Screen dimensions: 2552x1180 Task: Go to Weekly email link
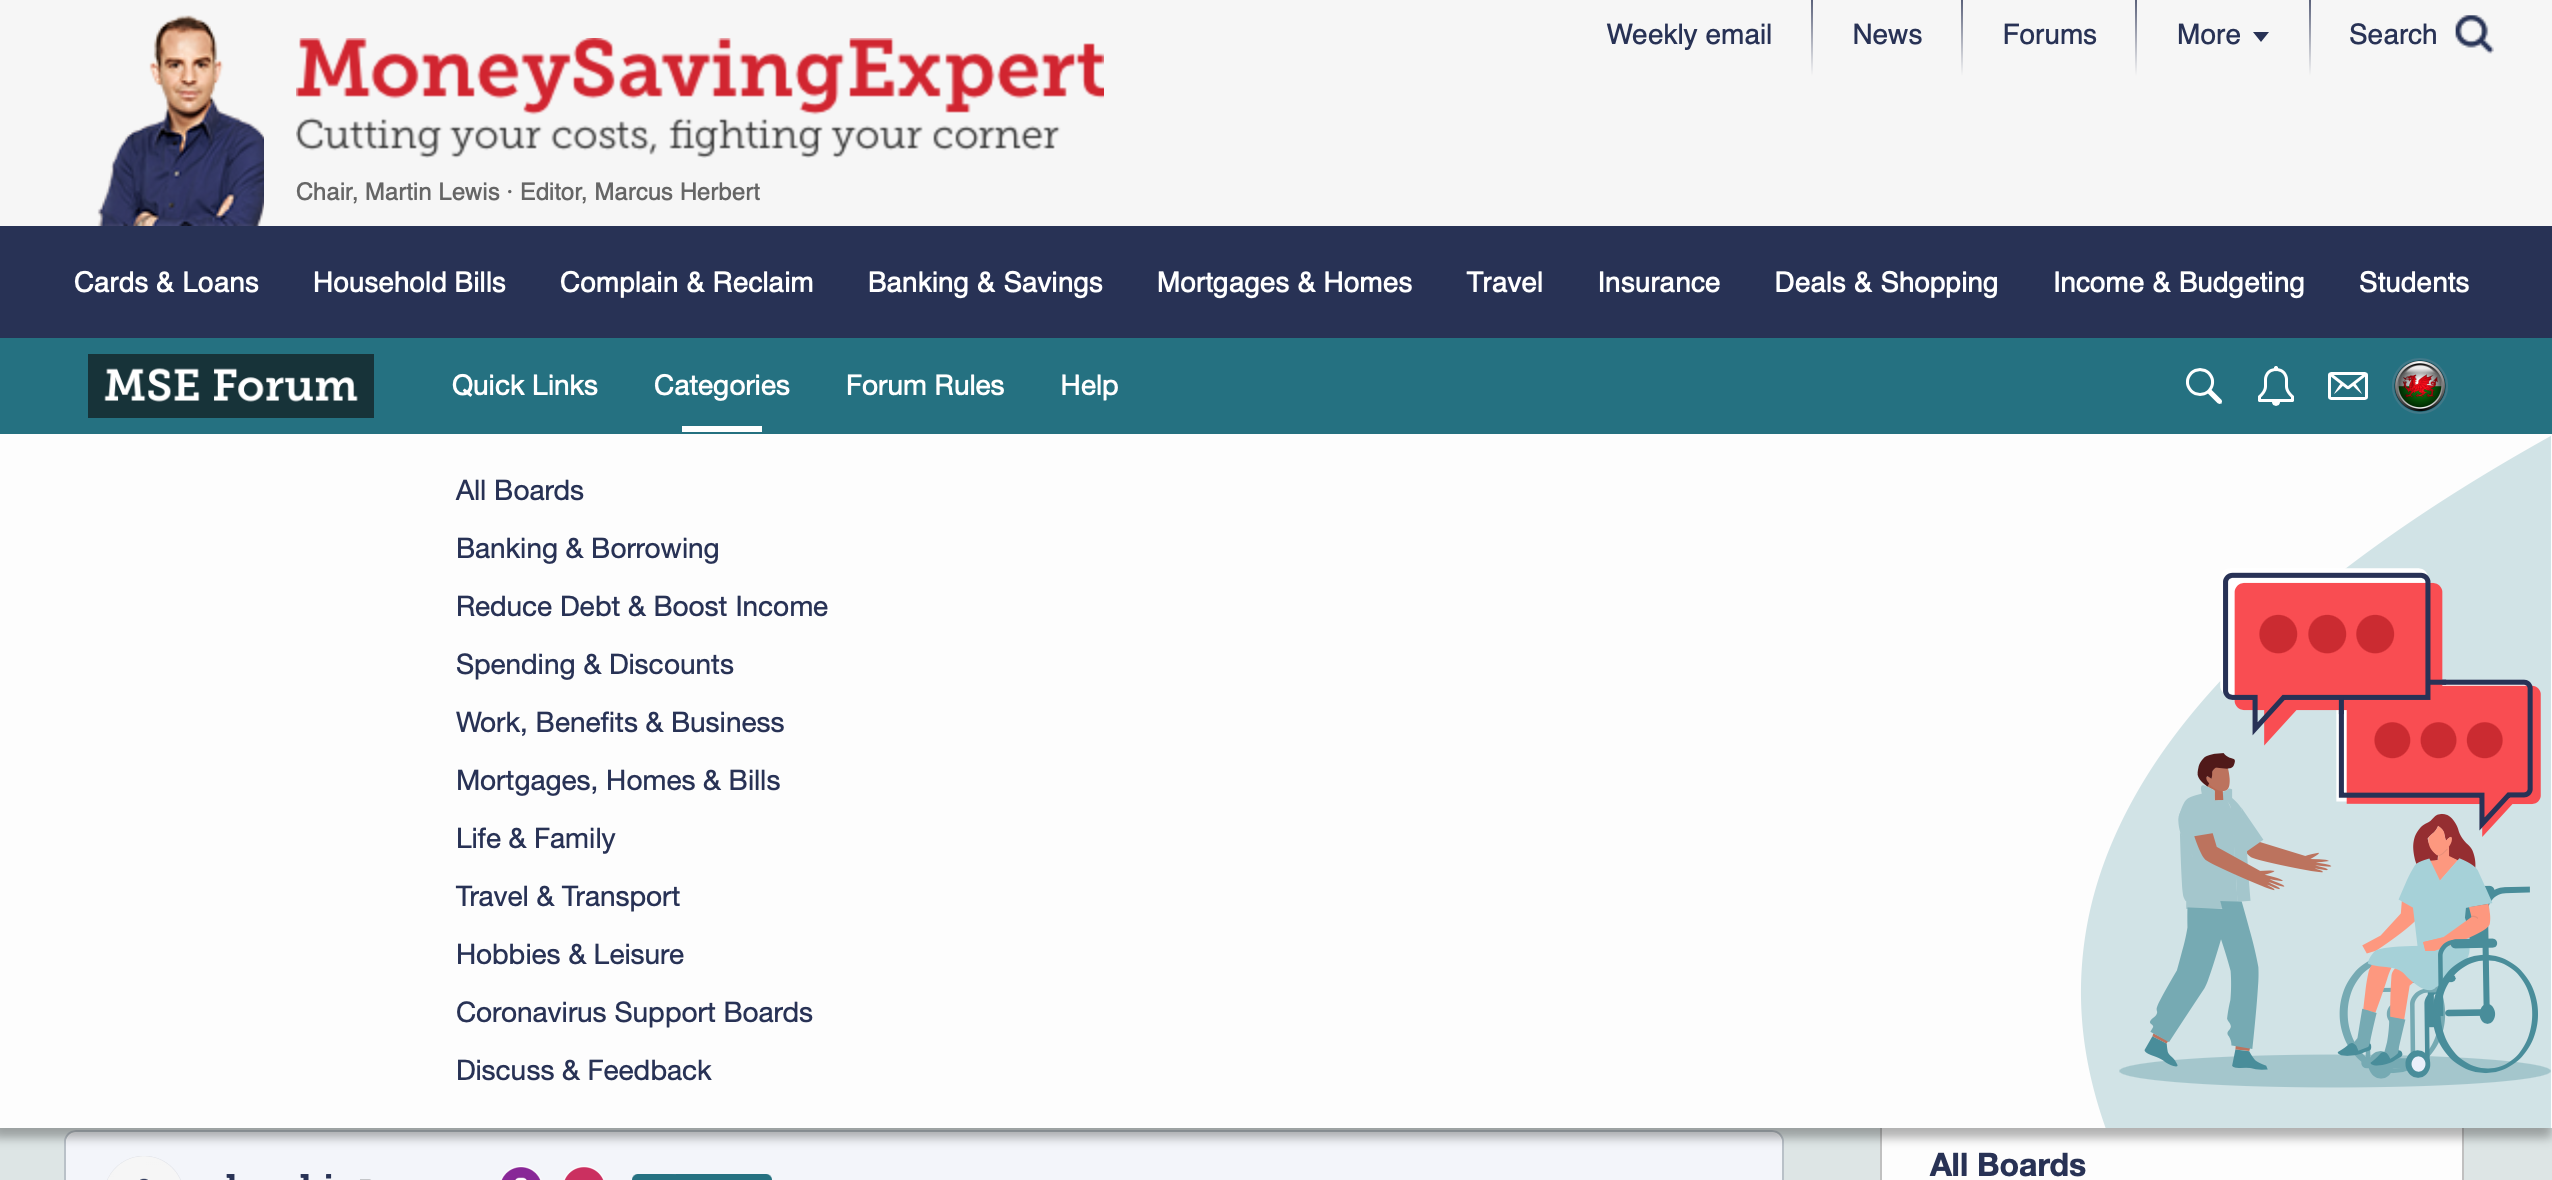point(1688,35)
